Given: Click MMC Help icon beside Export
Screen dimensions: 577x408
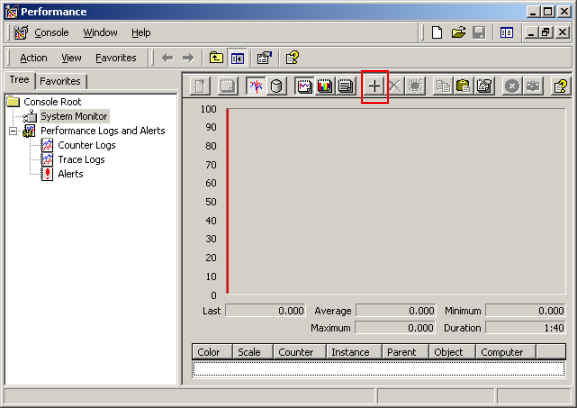Looking at the screenshot, I should [x=293, y=58].
